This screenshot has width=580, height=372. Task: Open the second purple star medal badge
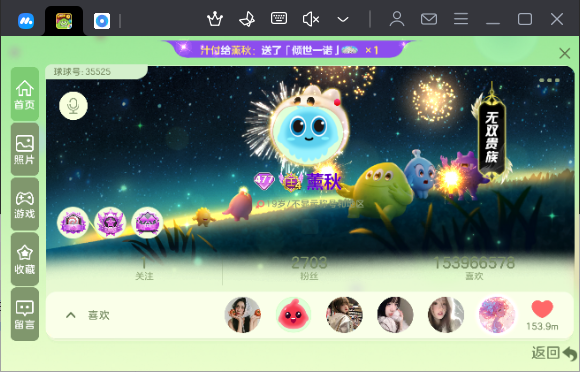(x=110, y=223)
